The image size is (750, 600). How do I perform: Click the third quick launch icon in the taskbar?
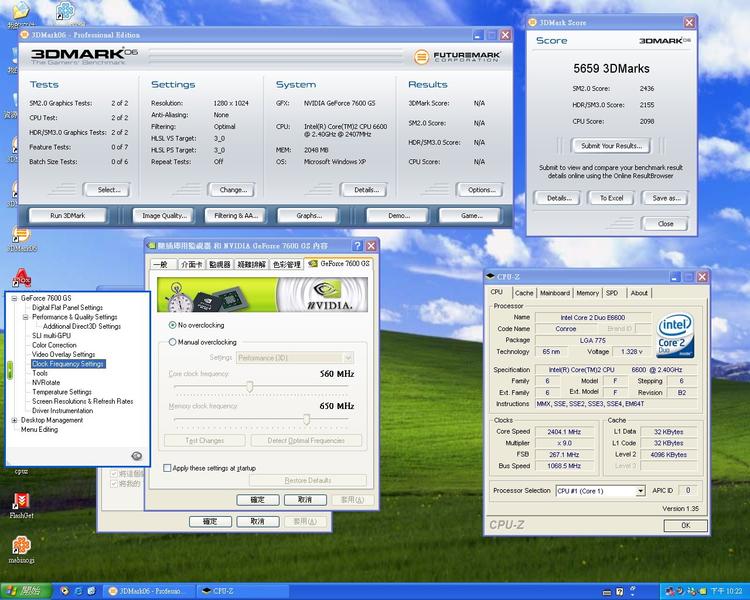[91, 591]
